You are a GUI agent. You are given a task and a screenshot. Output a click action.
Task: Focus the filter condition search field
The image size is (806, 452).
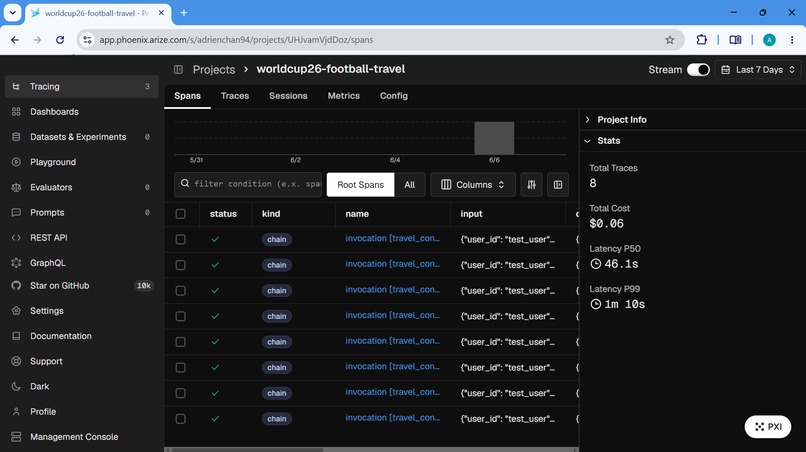(x=248, y=185)
